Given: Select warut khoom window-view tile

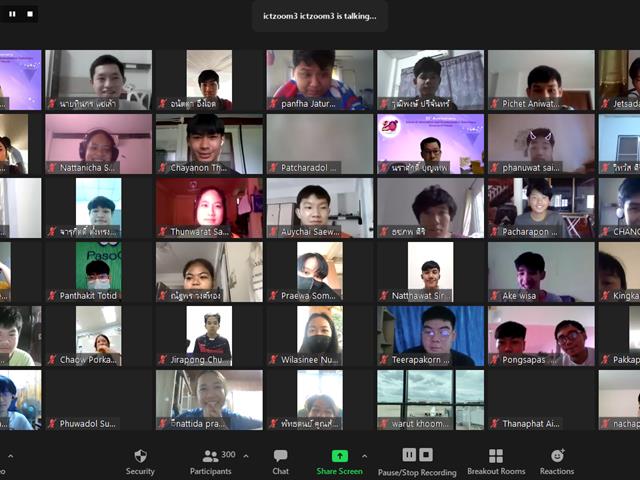Looking at the screenshot, I should pos(431,400).
